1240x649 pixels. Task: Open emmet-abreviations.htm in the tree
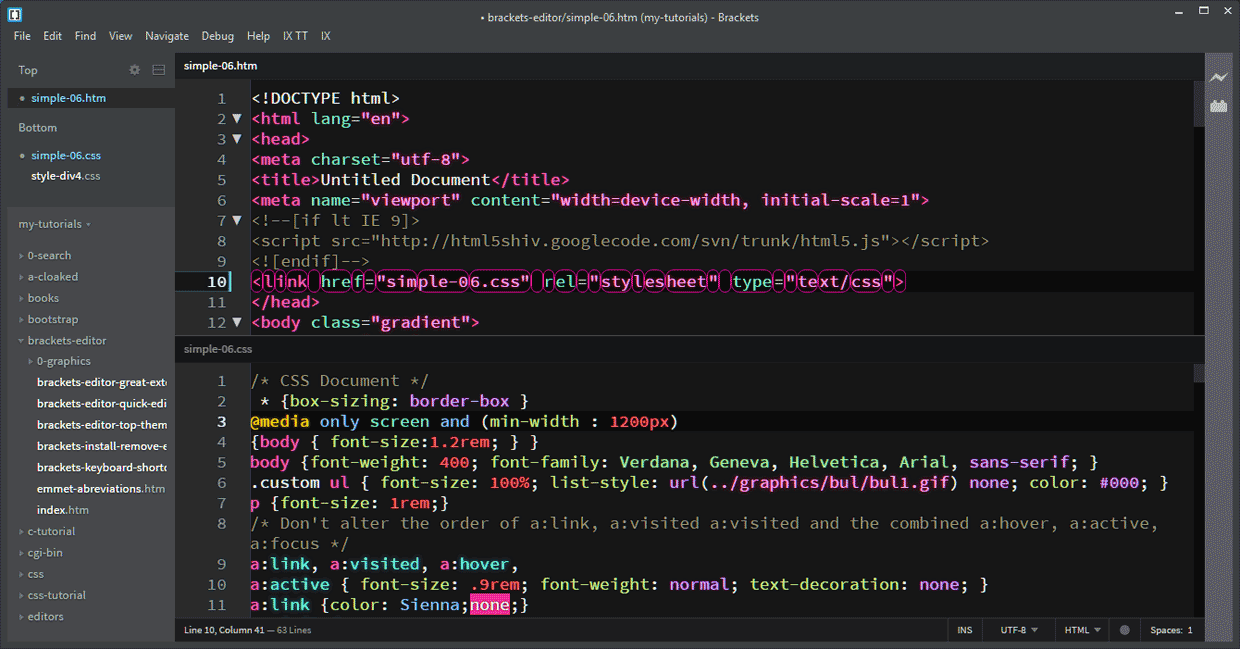pos(100,489)
